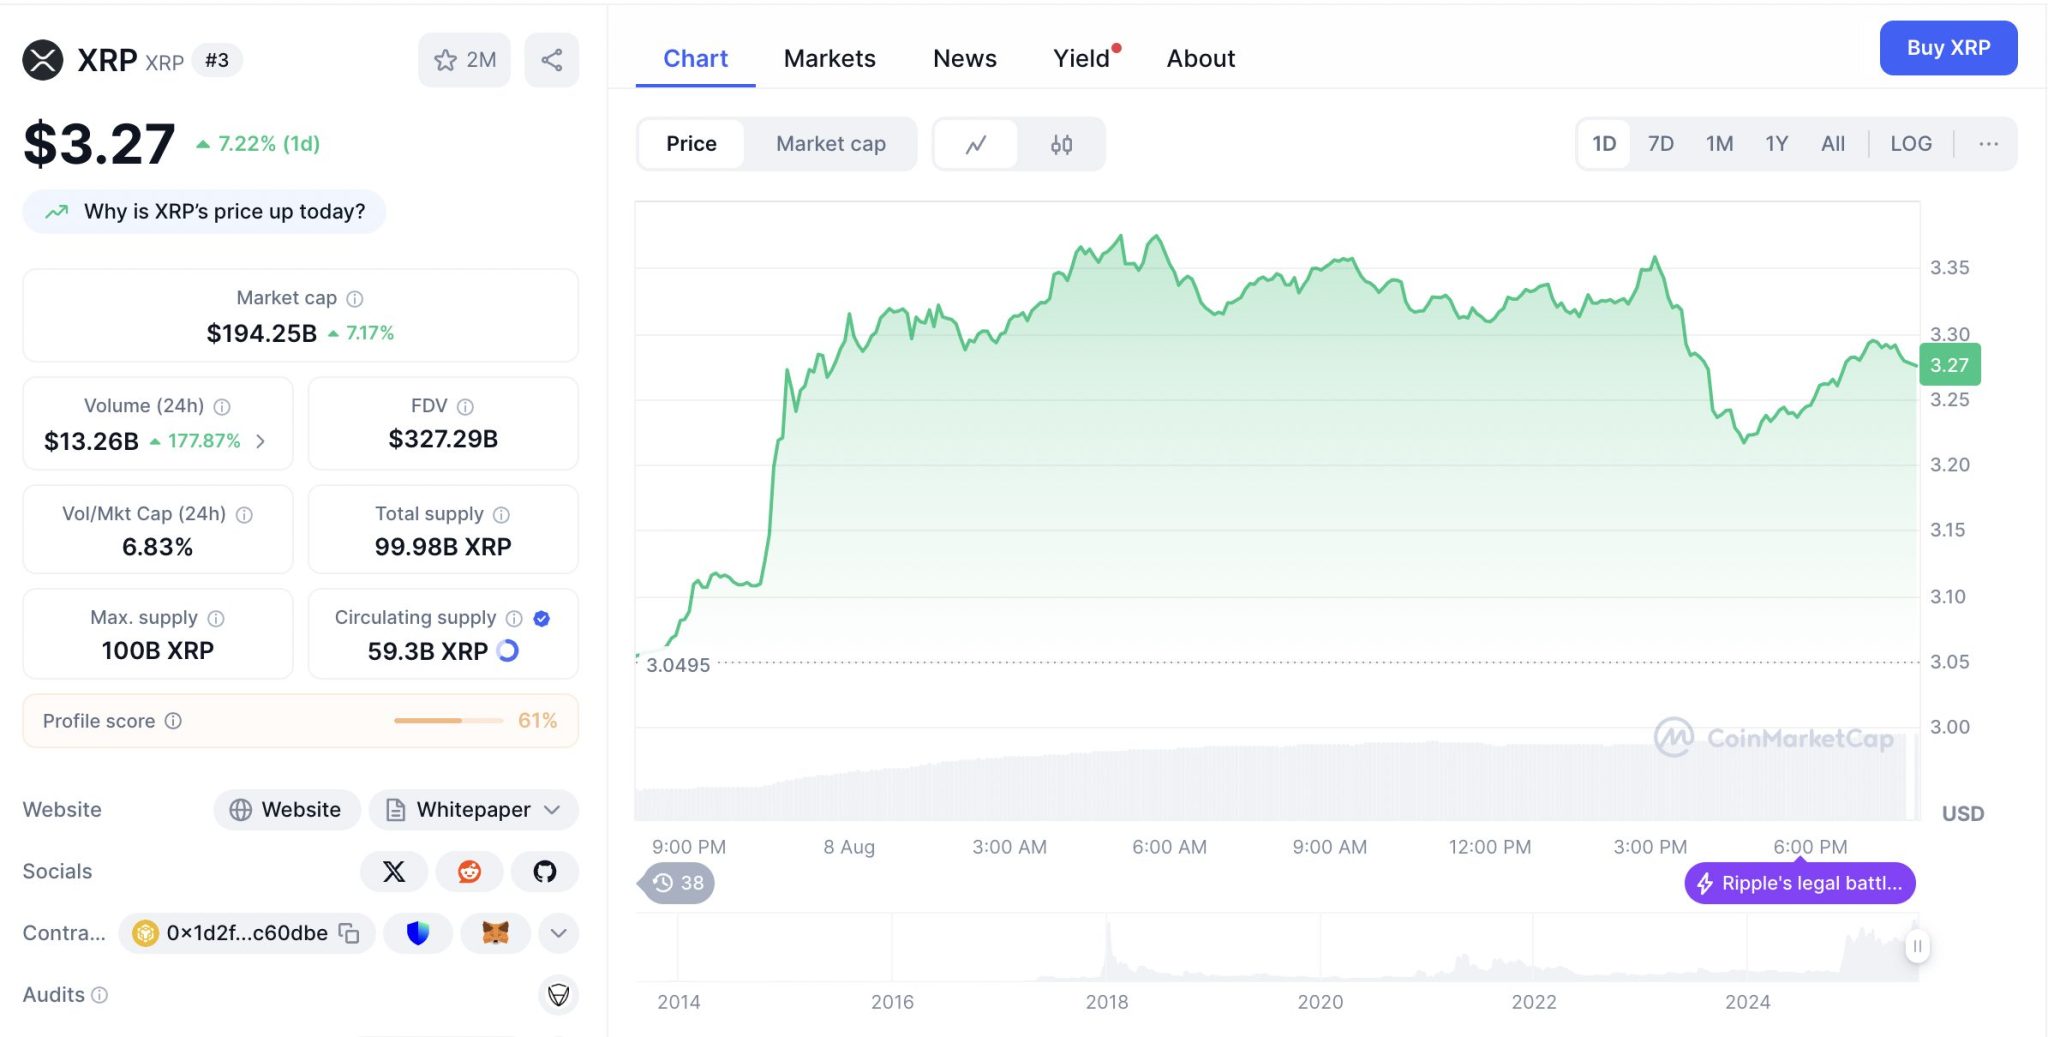Open the price history events icon showing 38

click(676, 883)
